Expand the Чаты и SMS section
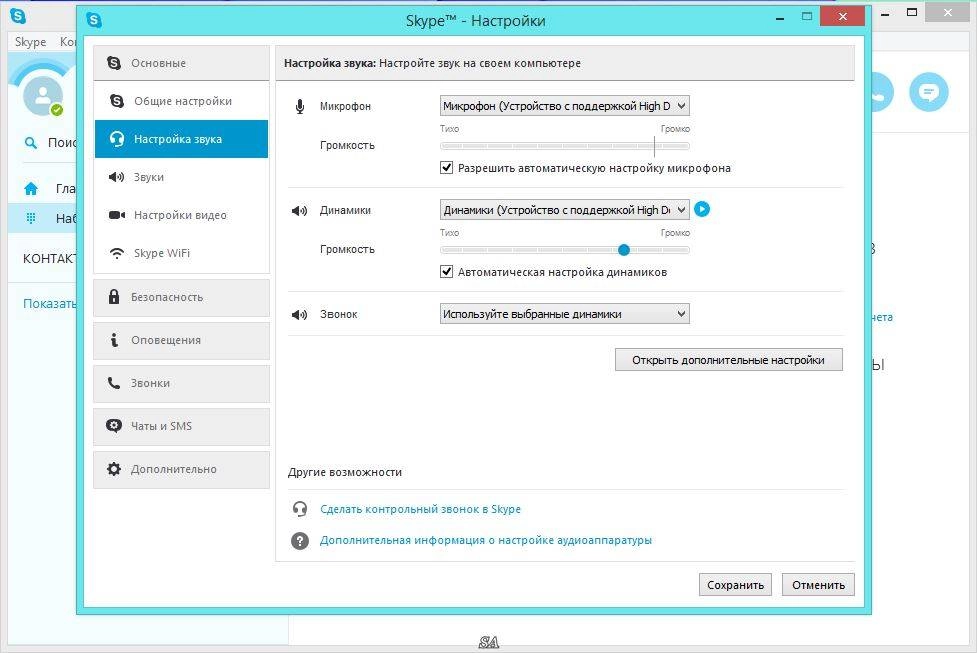Image resolution: width=977 pixels, height=653 pixels. (x=181, y=426)
